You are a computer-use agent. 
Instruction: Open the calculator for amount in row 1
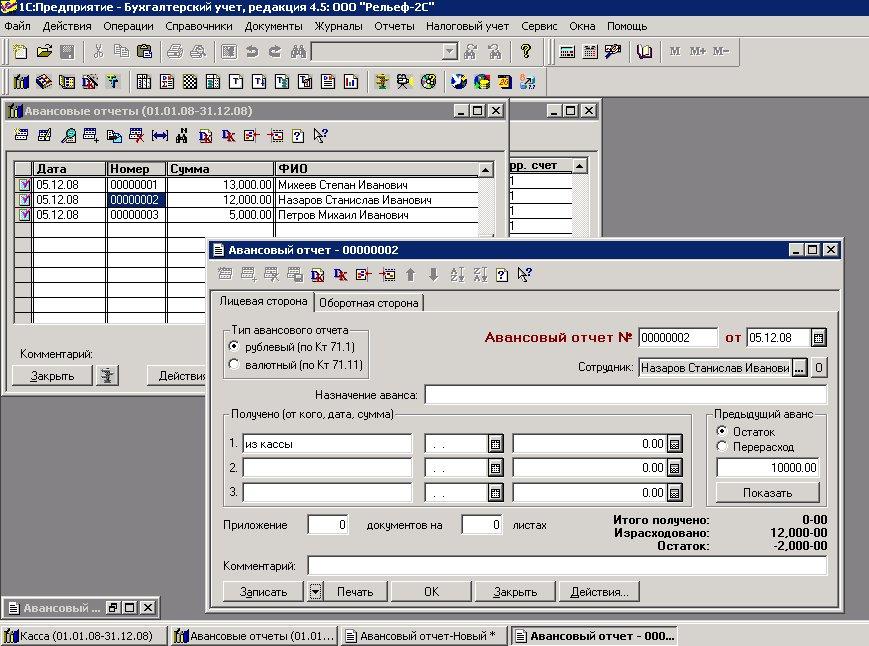coord(674,444)
